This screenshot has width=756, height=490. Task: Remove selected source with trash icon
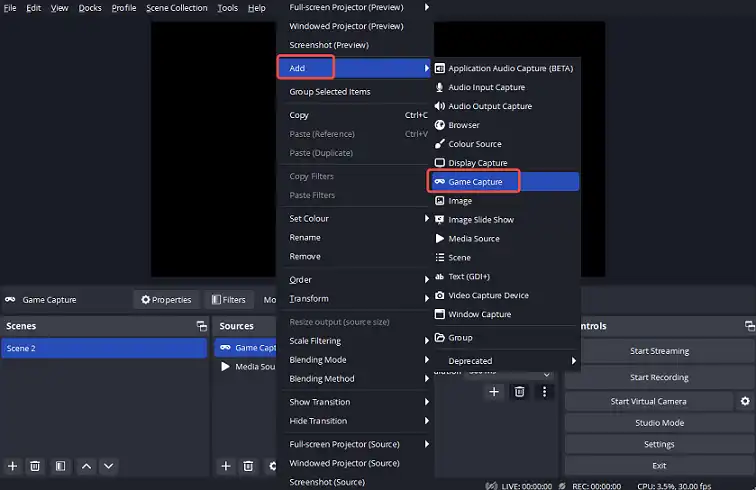[x=248, y=466]
